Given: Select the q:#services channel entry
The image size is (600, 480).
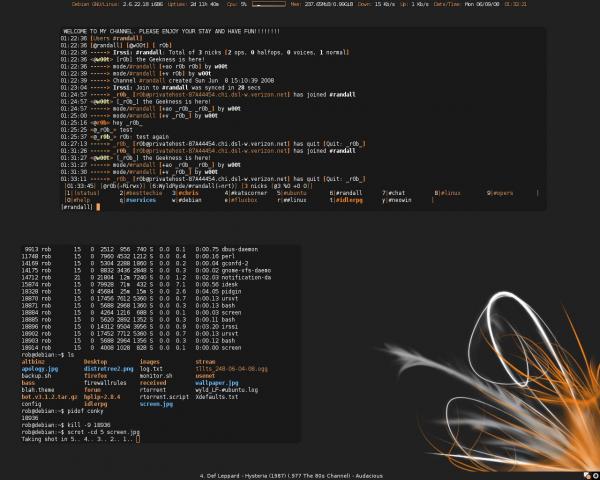Looking at the screenshot, I should (138, 200).
